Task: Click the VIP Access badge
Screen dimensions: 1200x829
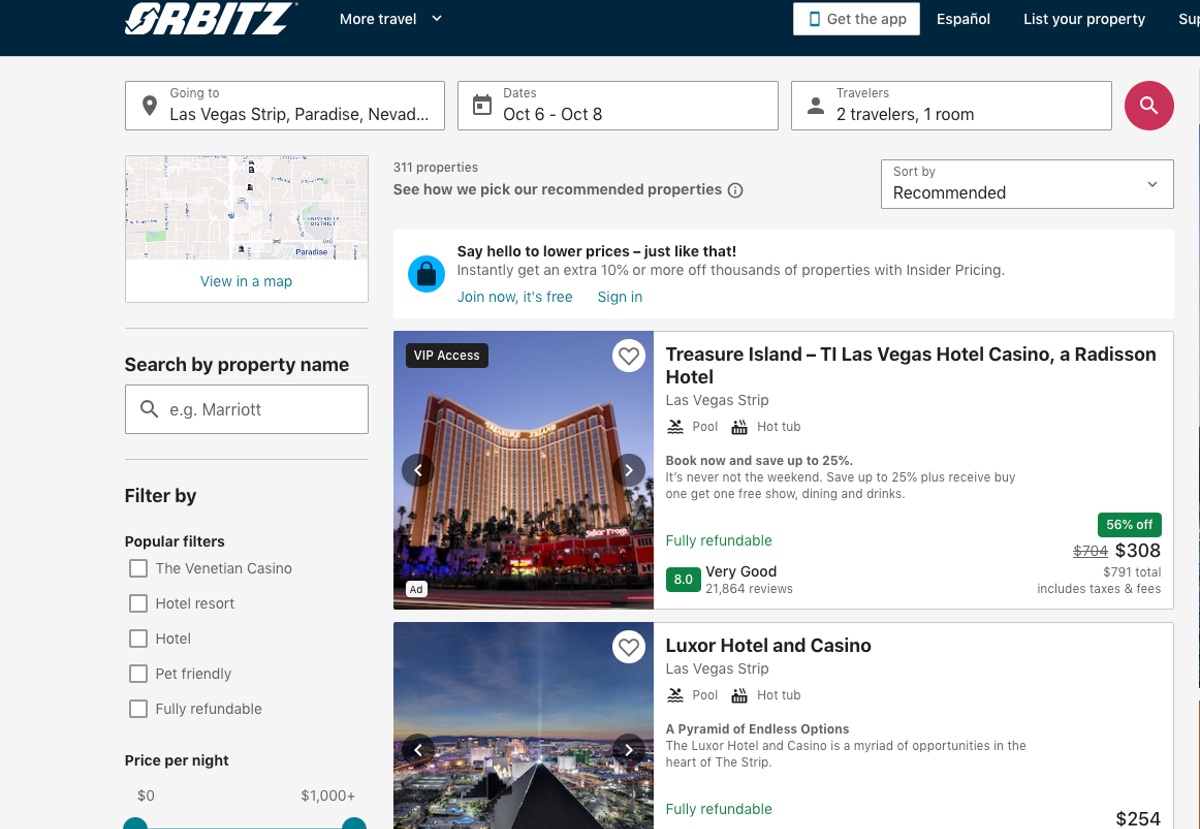Action: [447, 355]
